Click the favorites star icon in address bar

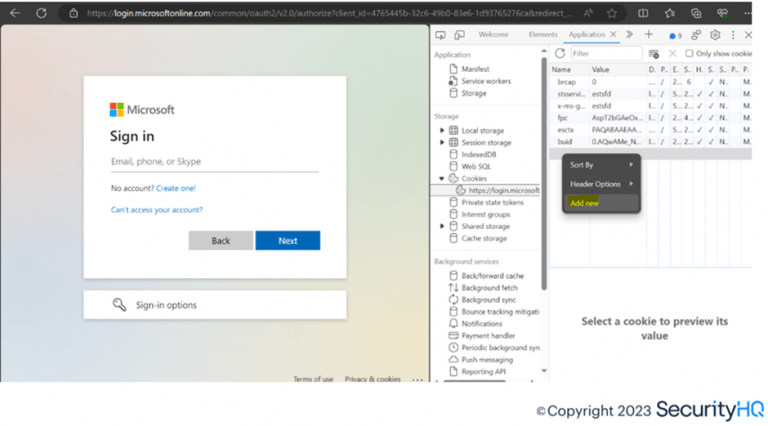tap(612, 13)
